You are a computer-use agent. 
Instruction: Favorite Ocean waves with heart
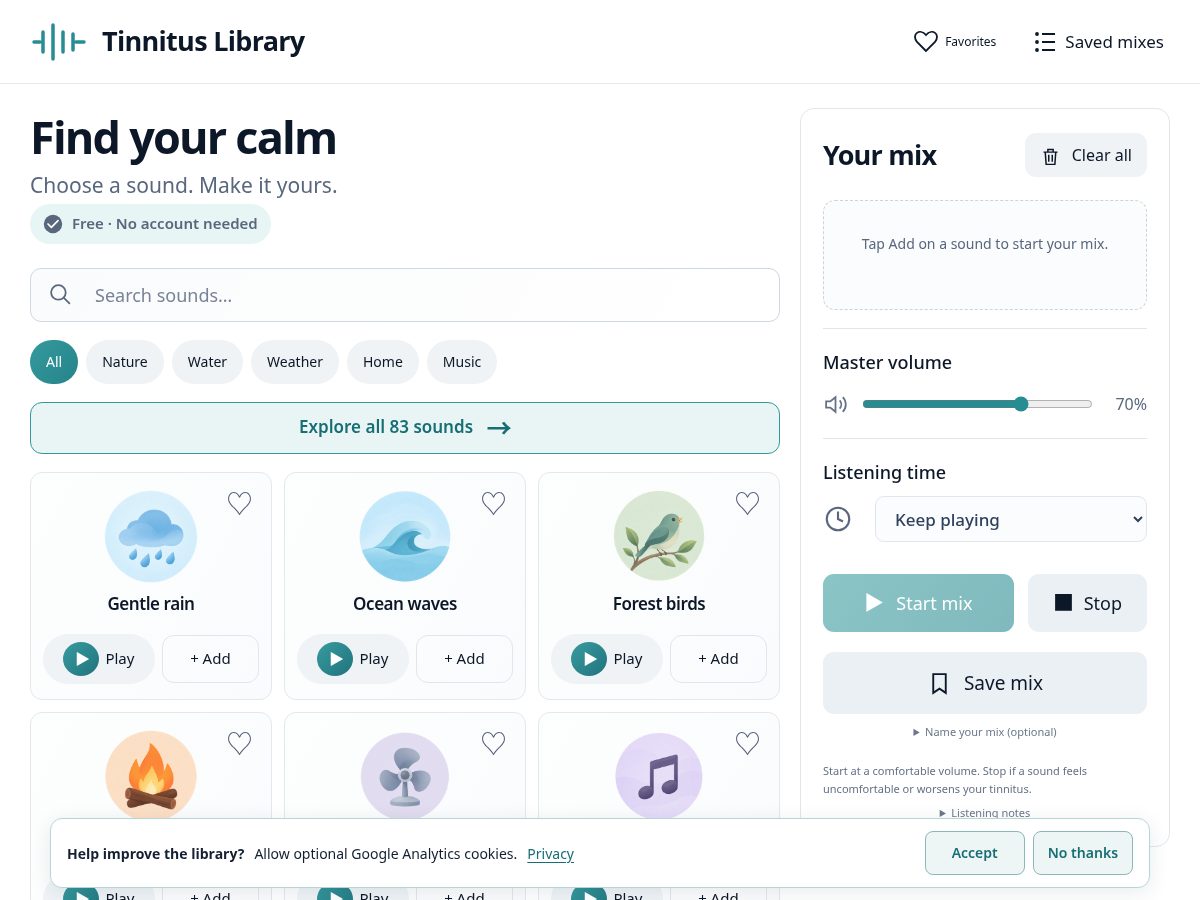(x=493, y=503)
